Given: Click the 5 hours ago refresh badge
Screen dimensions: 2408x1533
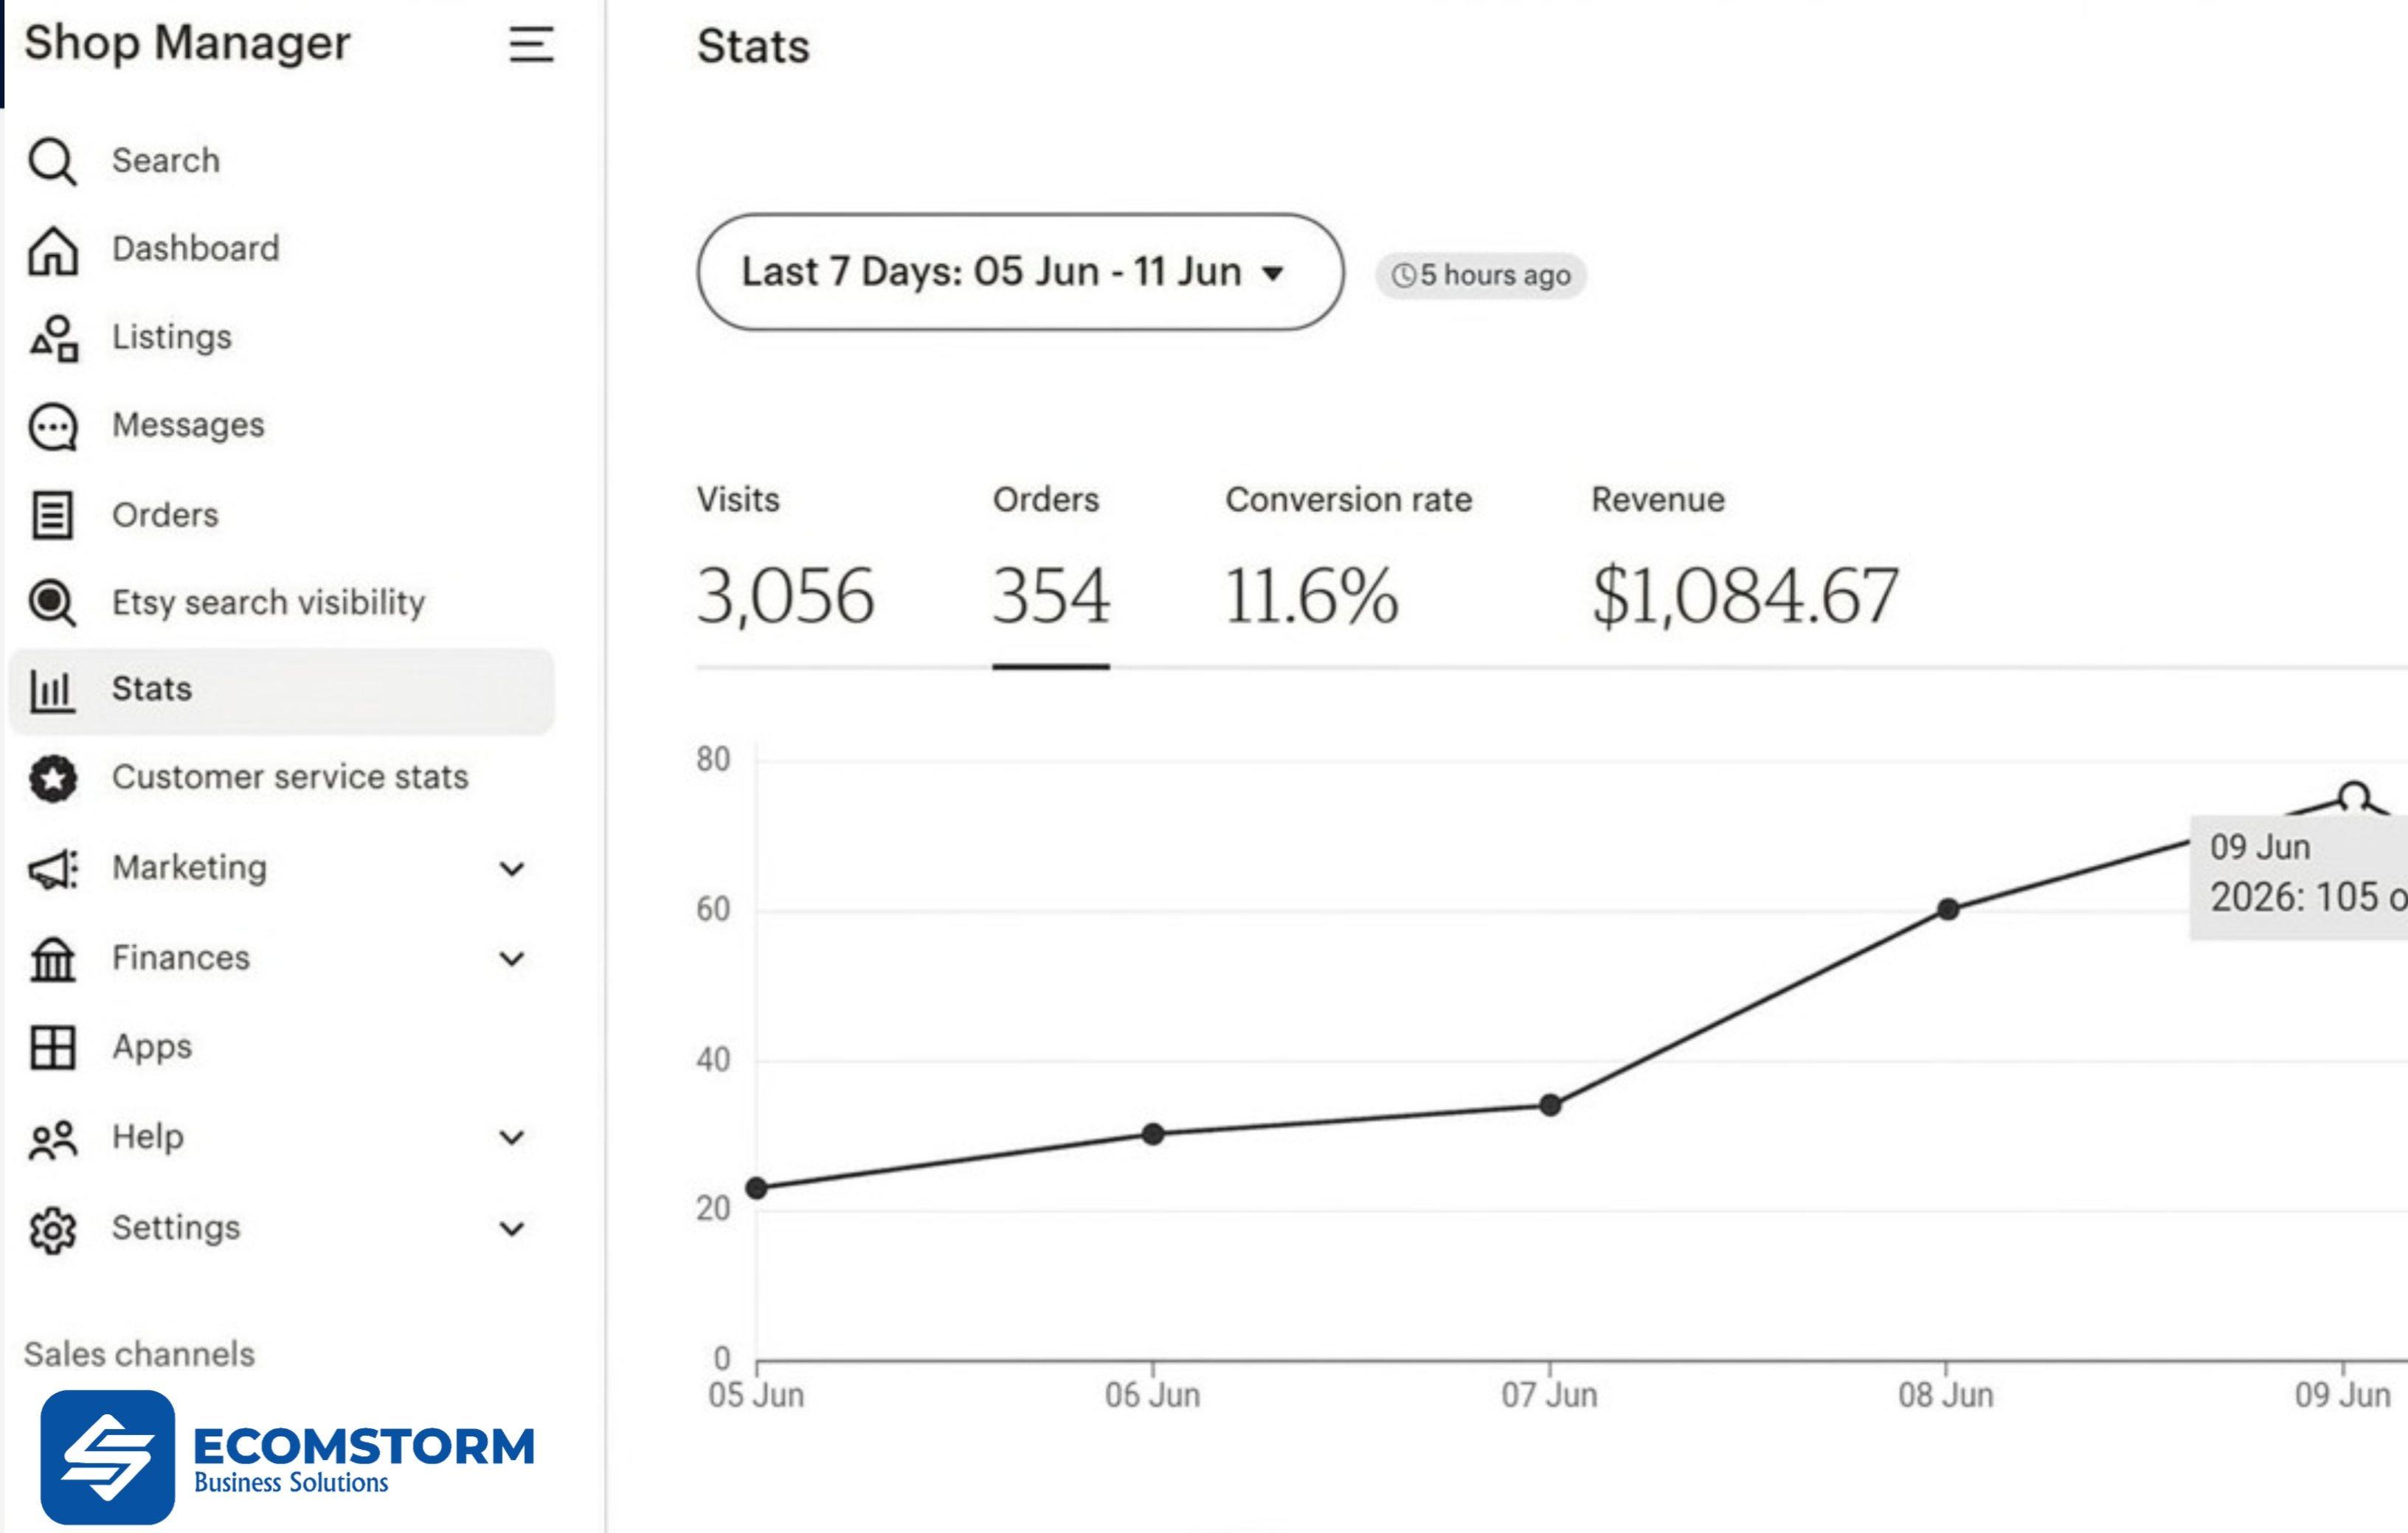Looking at the screenshot, I should click(x=1481, y=275).
